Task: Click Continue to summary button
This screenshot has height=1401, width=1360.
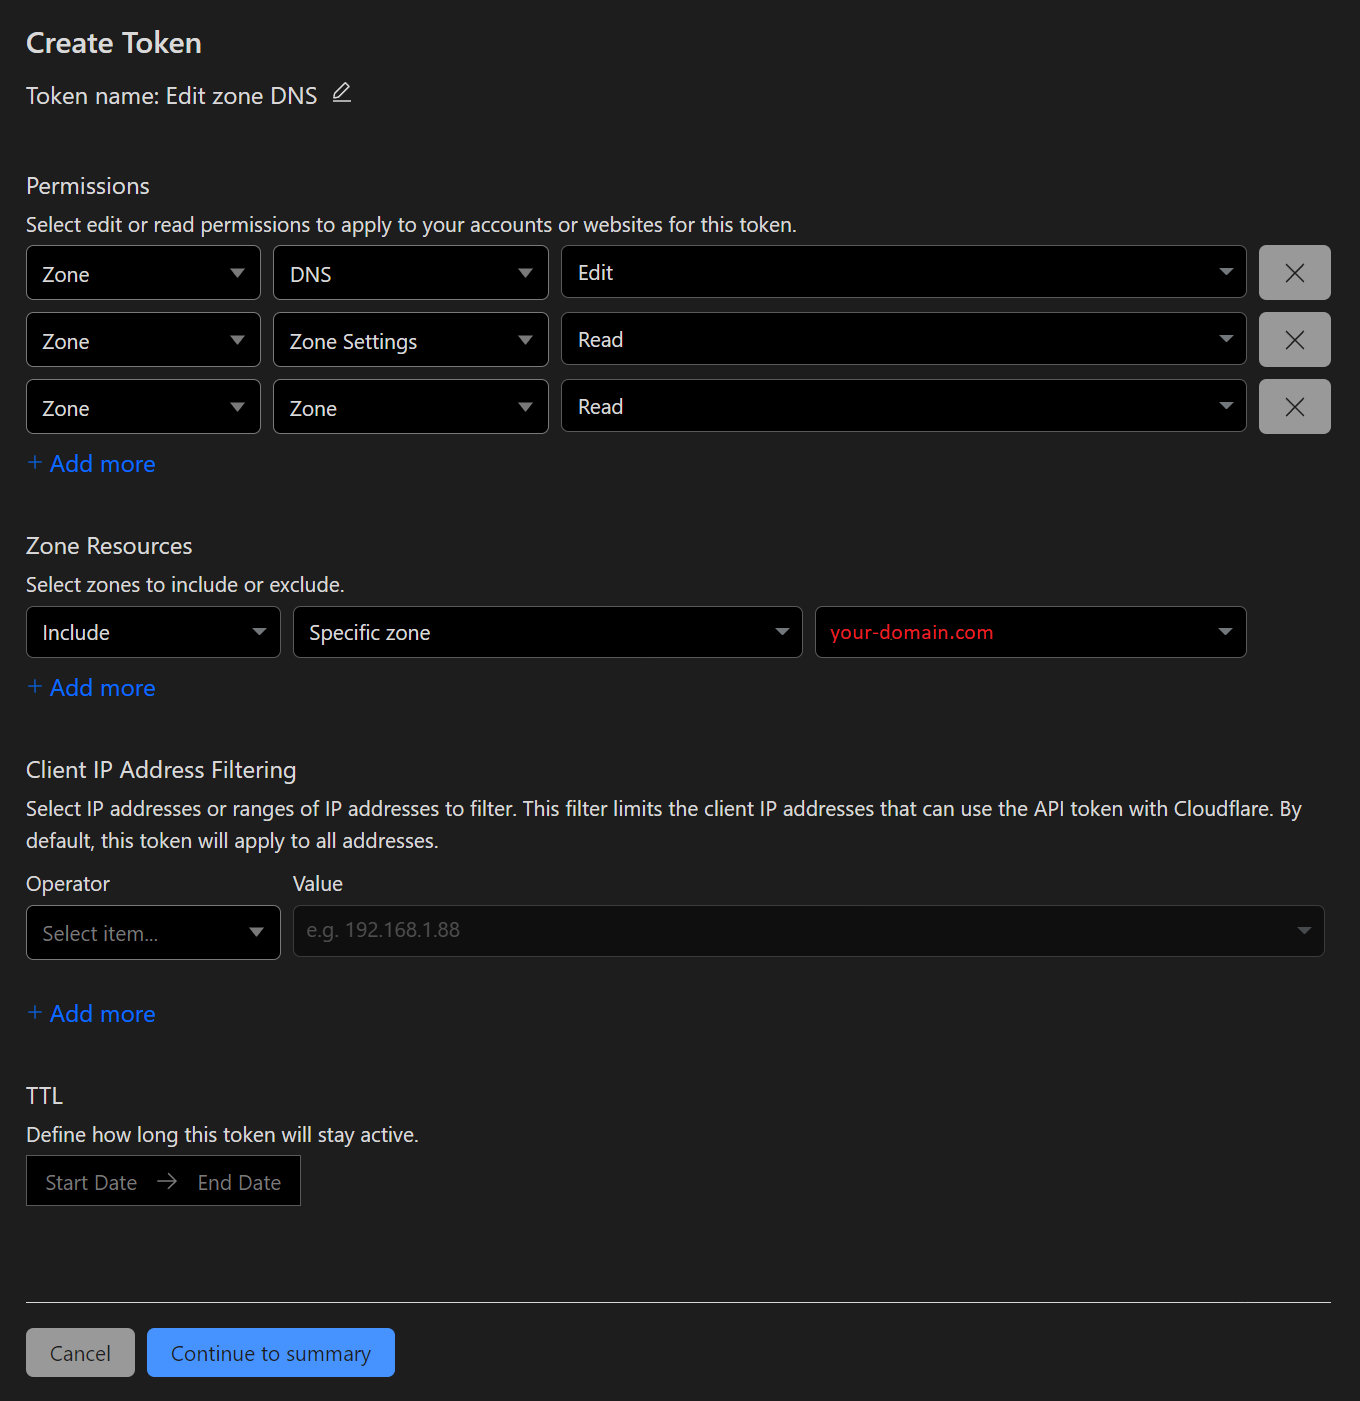Action: 270,1353
